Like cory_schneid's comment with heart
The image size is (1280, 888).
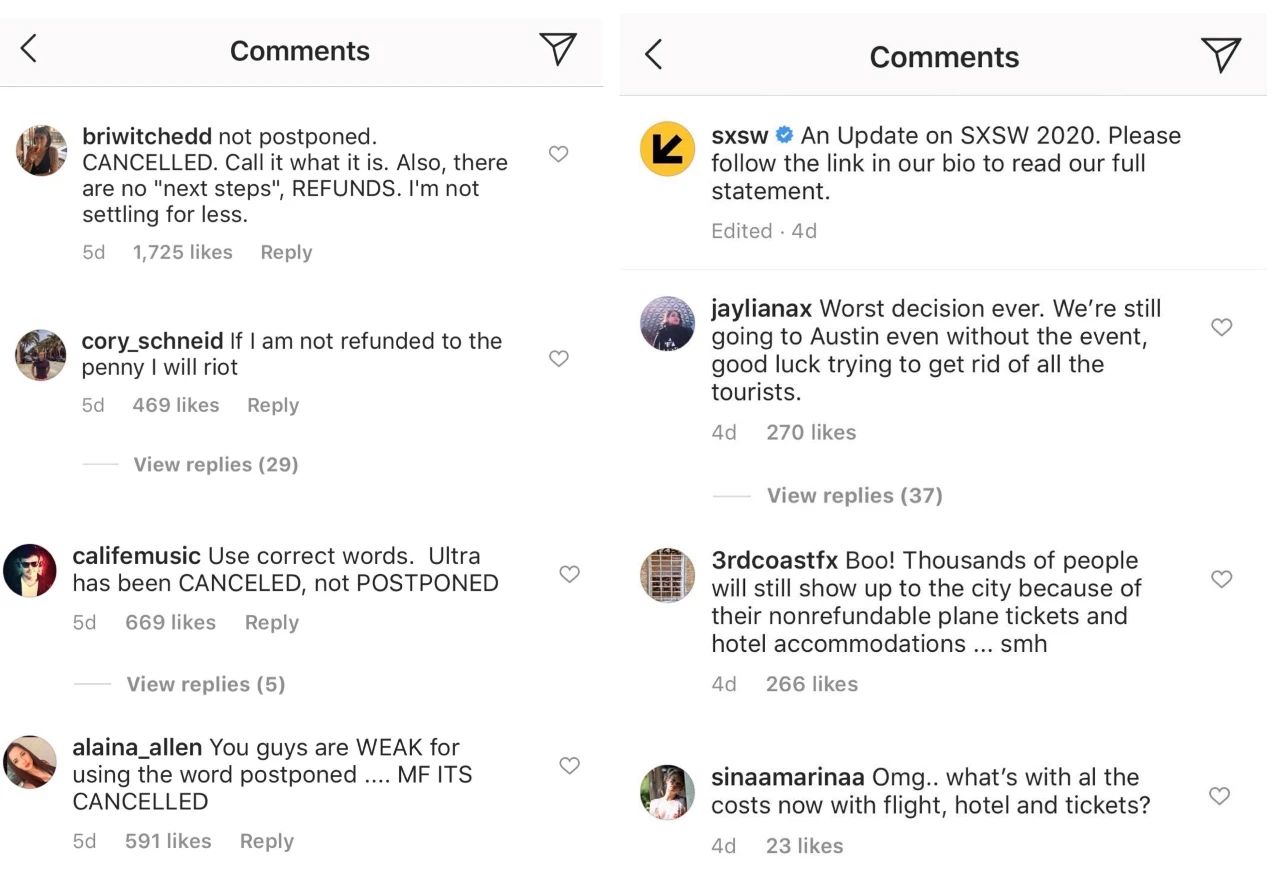click(x=559, y=358)
